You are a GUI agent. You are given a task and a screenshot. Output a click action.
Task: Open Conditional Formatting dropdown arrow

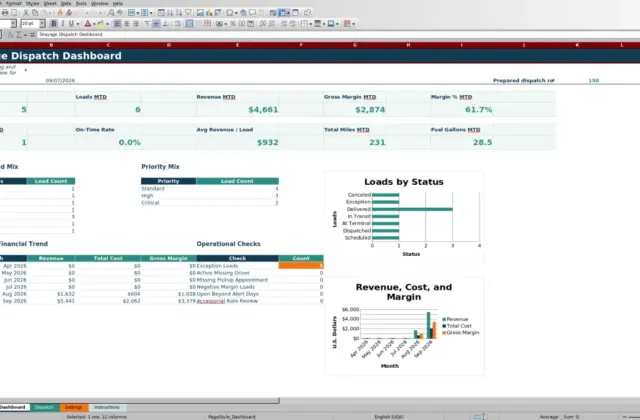point(353,24)
